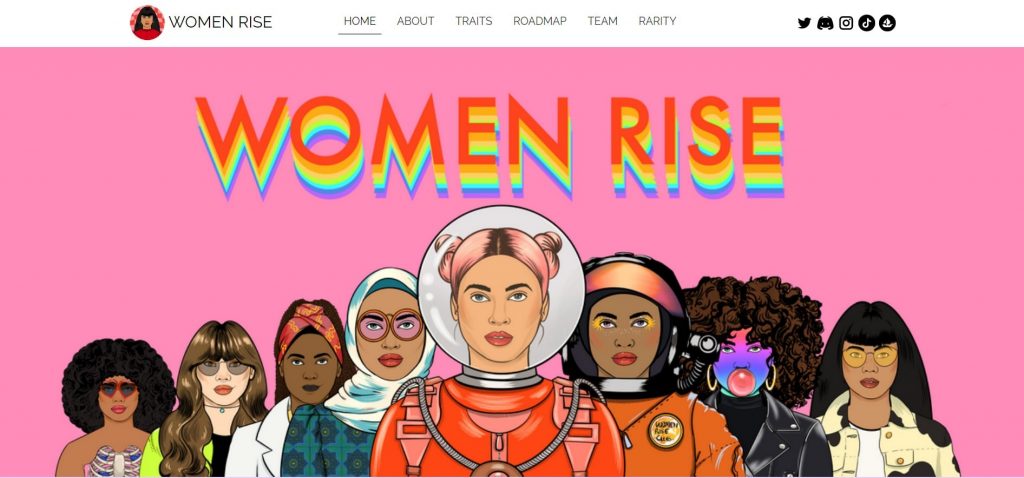Open the RARITY menu item
The image size is (1024, 478).
point(657,21)
